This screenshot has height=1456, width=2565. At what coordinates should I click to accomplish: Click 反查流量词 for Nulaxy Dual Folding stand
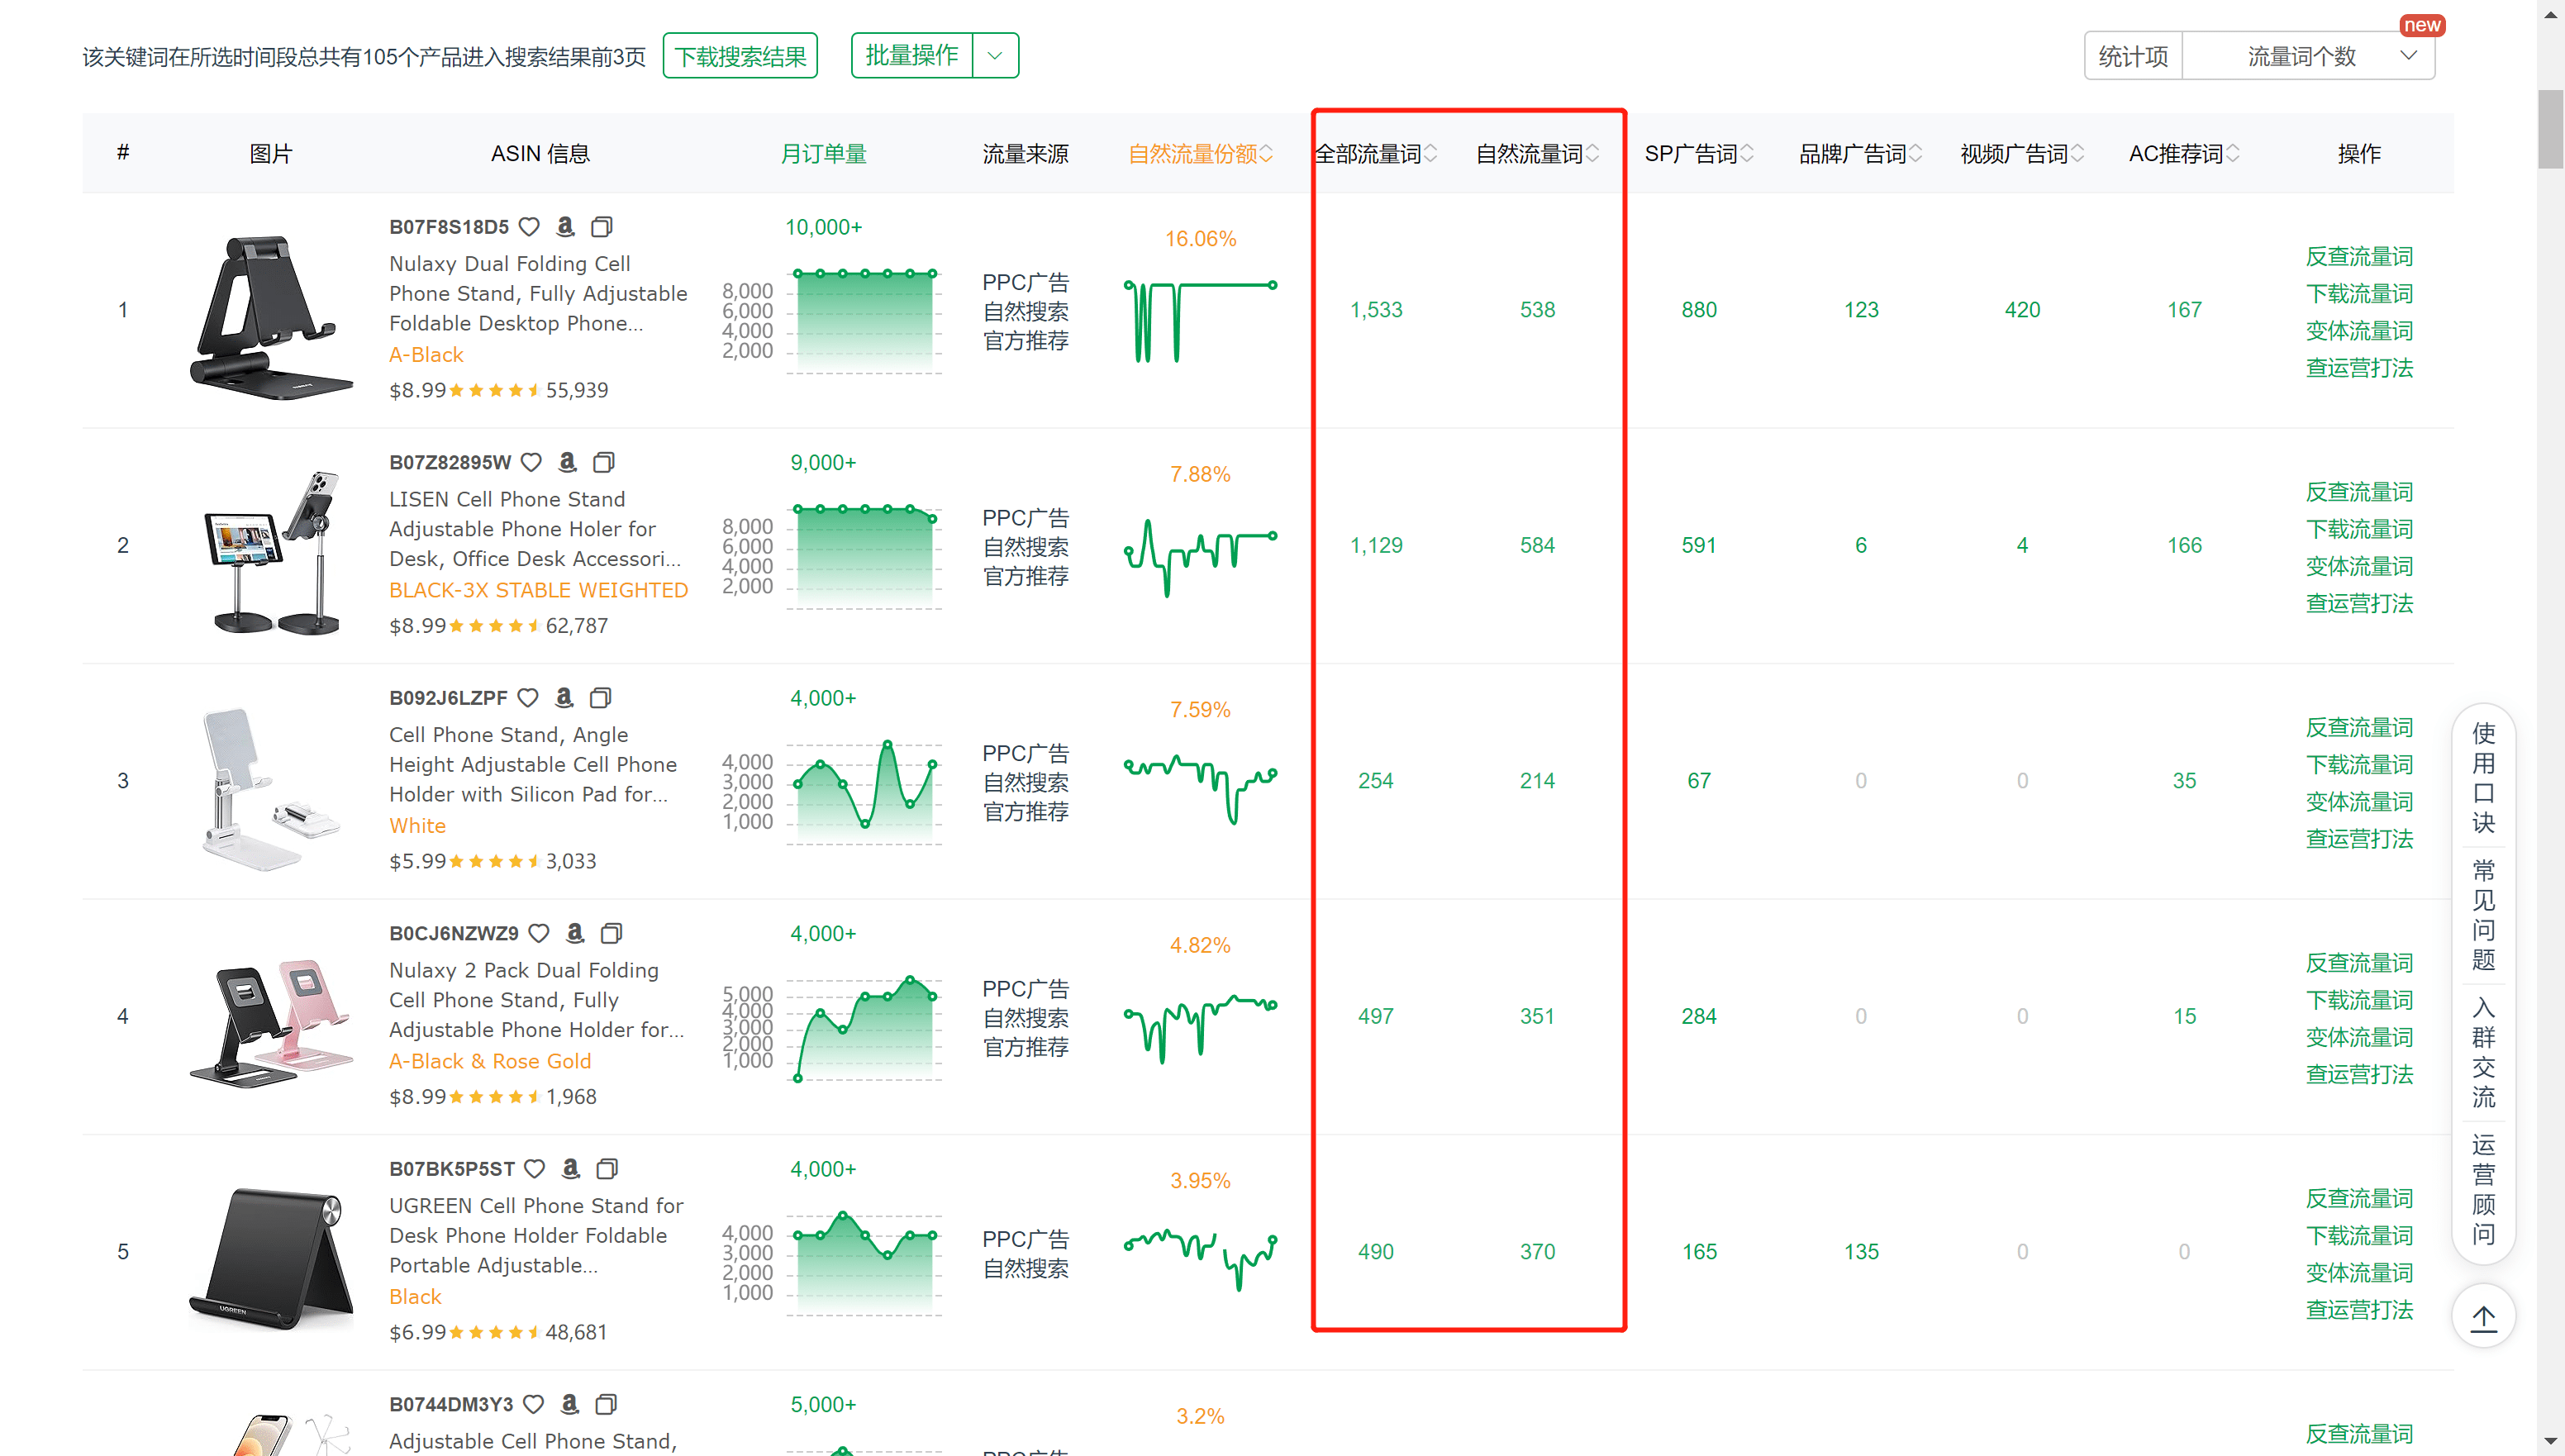tap(2359, 257)
